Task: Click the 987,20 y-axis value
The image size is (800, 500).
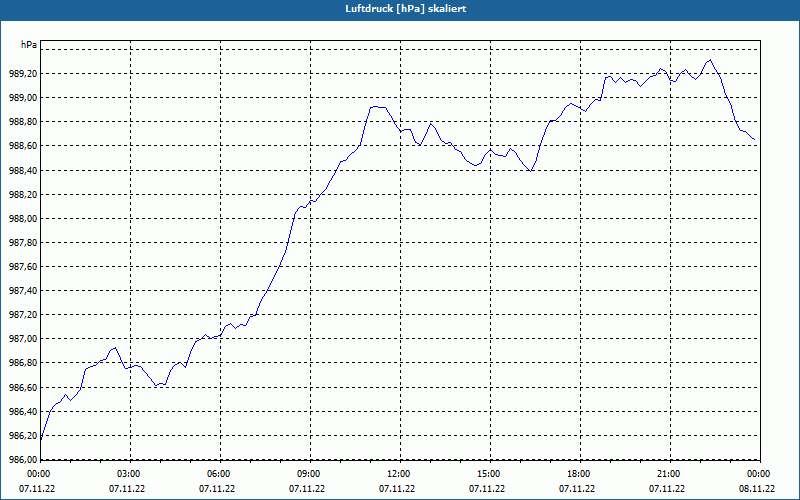Action: pyautogui.click(x=23, y=315)
